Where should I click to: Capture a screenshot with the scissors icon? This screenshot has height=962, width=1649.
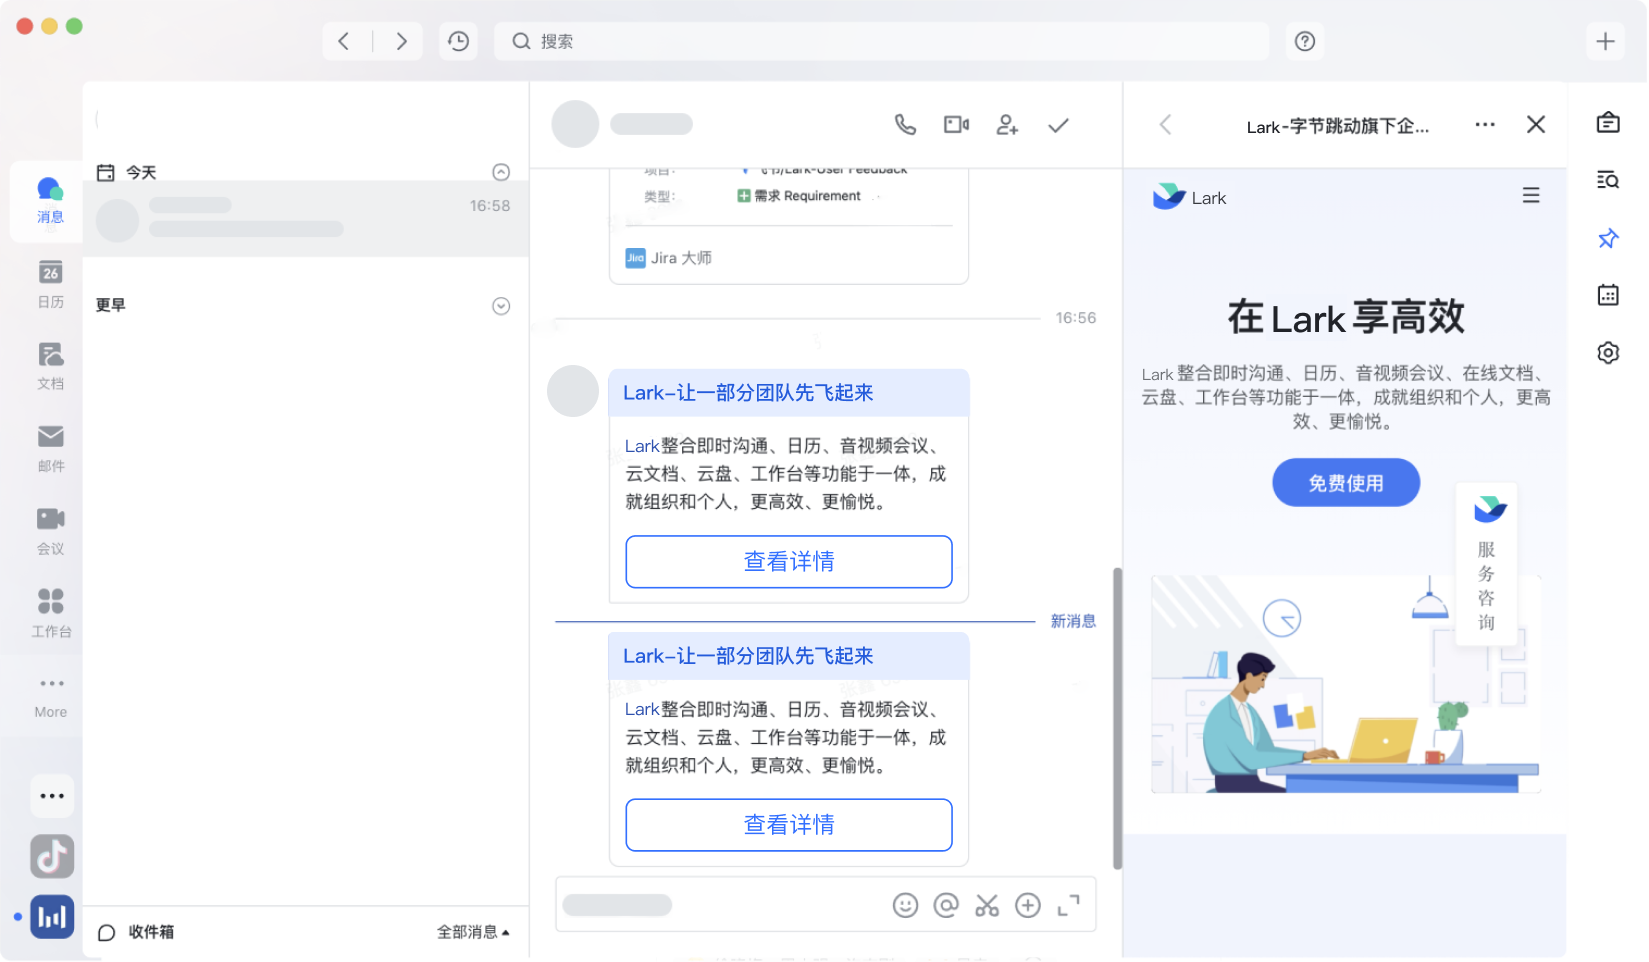coord(987,904)
